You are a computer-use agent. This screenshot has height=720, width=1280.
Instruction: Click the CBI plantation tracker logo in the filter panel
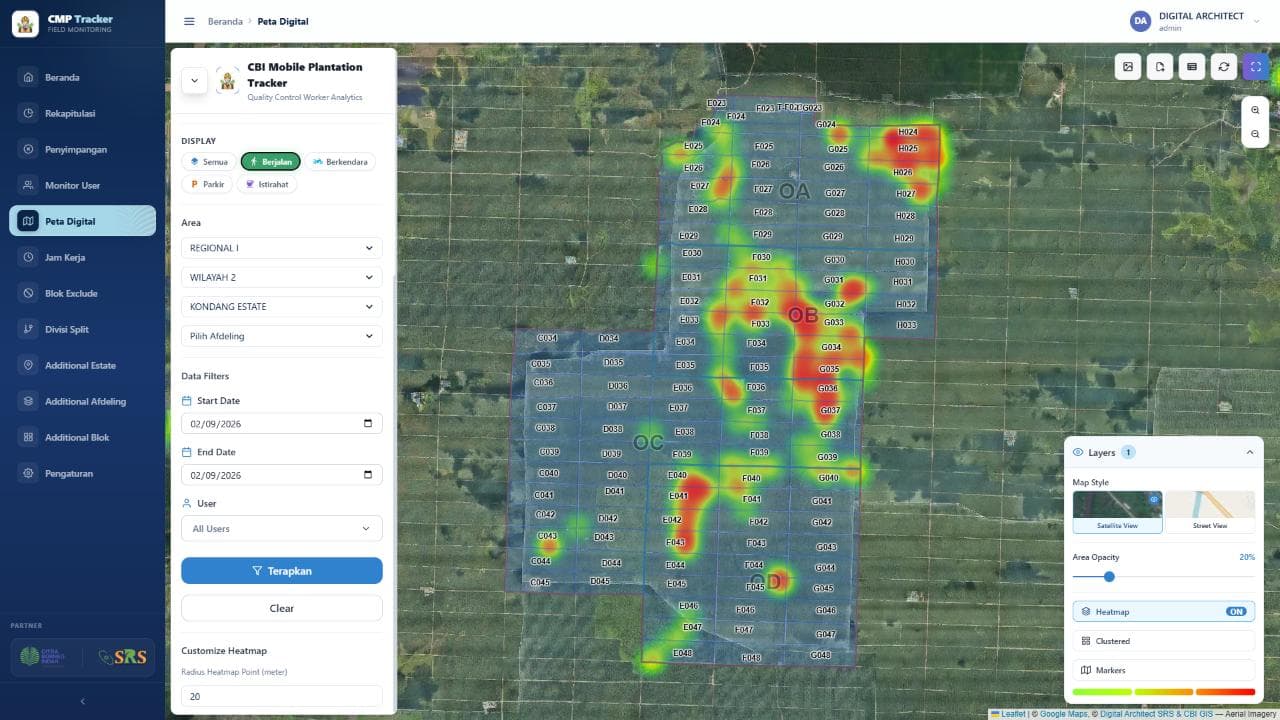pos(228,81)
